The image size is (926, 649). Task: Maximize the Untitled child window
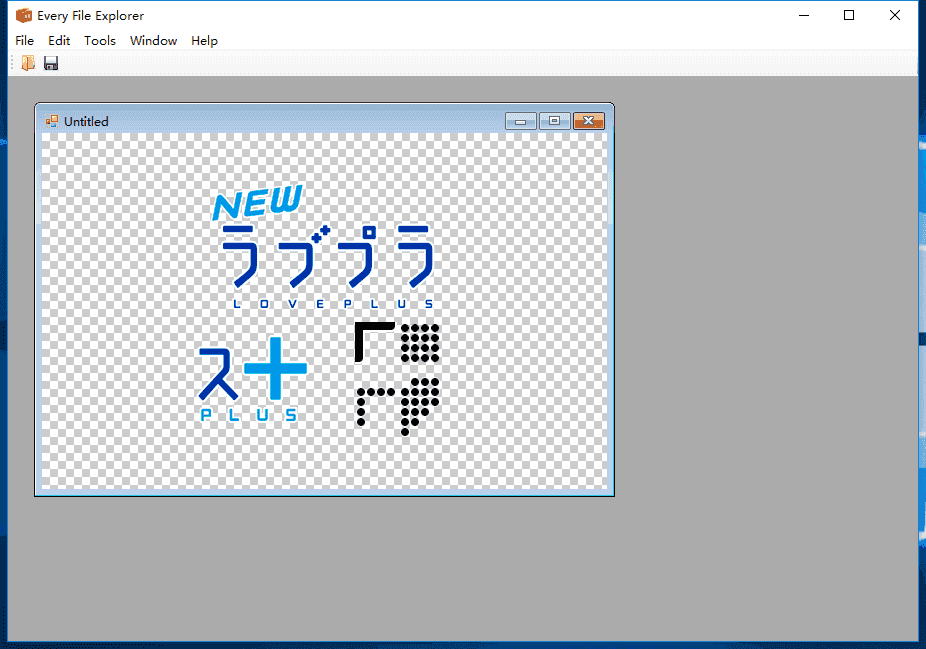point(555,121)
